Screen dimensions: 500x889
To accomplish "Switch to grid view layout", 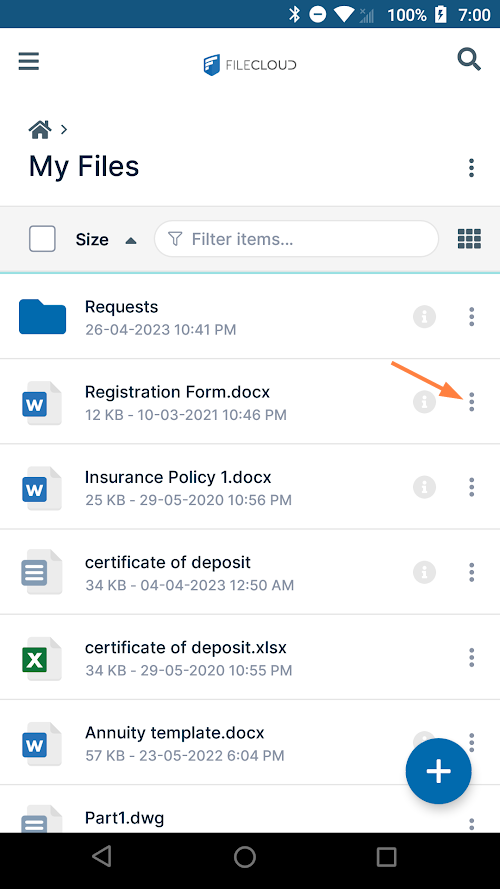I will coord(469,239).
